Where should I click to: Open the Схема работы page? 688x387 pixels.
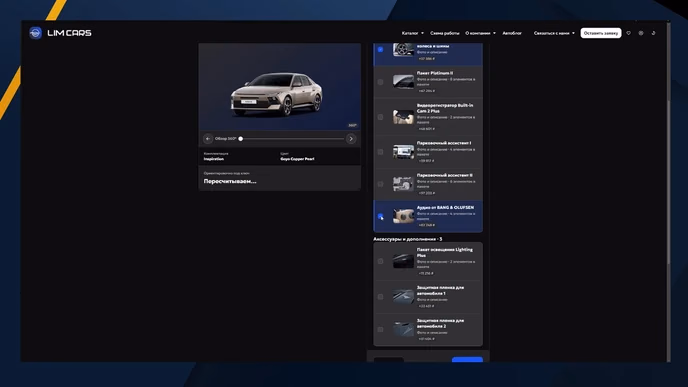tap(444, 33)
